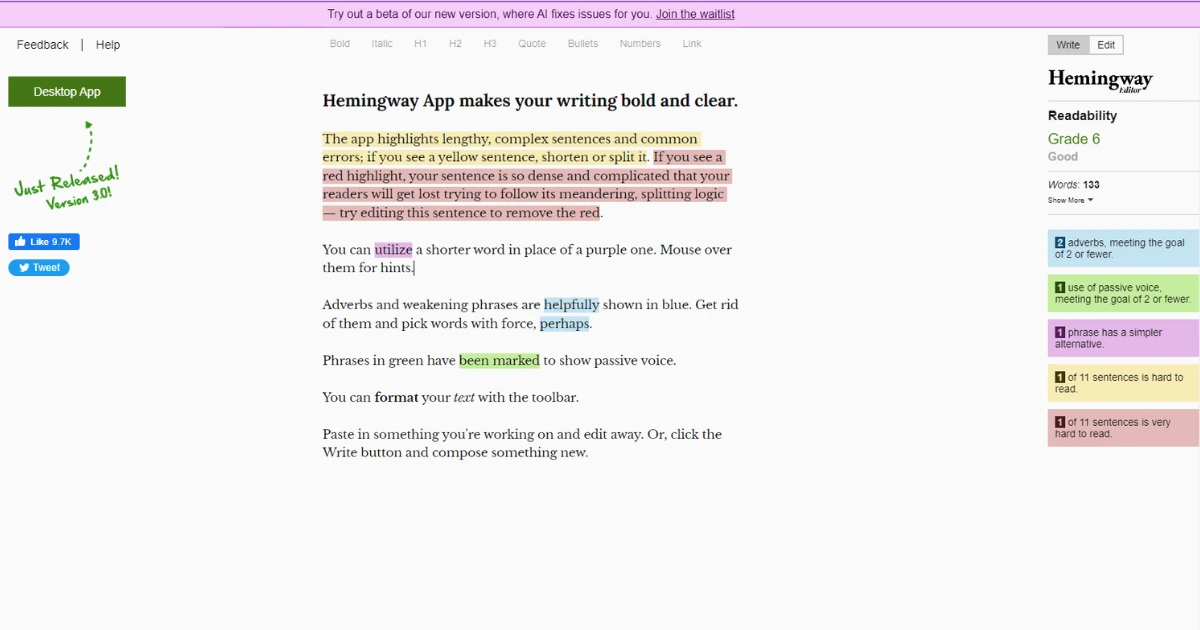Click the Readability label

1082,116
